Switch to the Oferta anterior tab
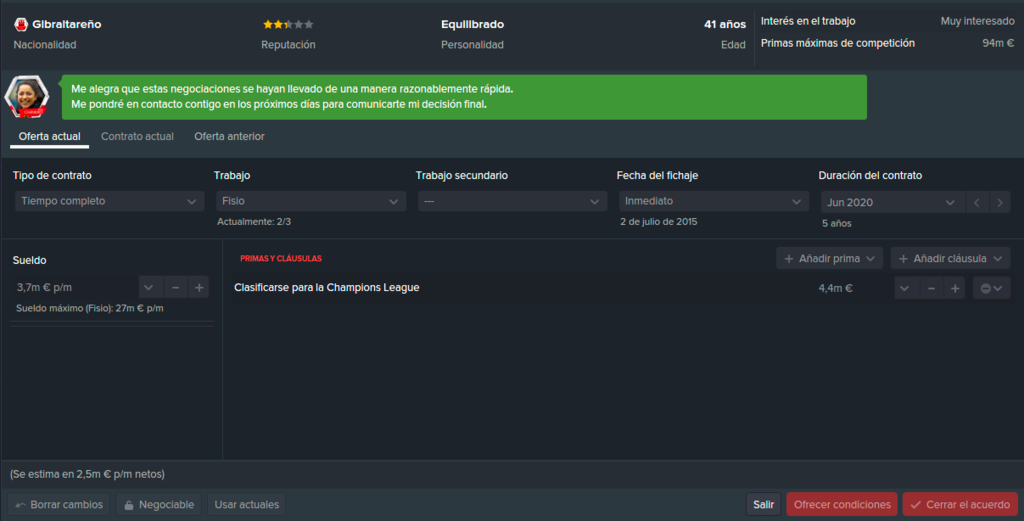 pyautogui.click(x=229, y=136)
